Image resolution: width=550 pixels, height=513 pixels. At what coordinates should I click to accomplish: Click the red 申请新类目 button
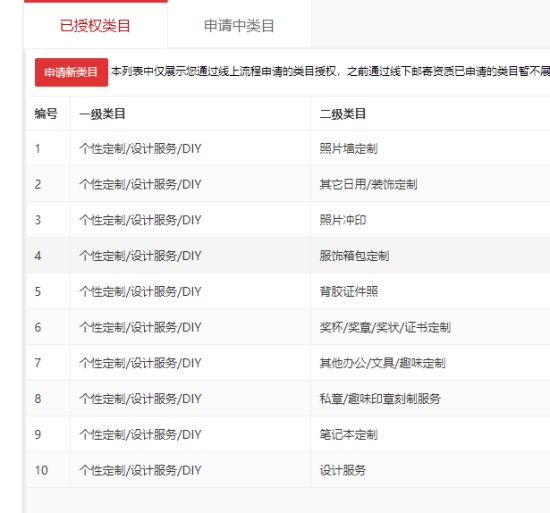[71, 72]
